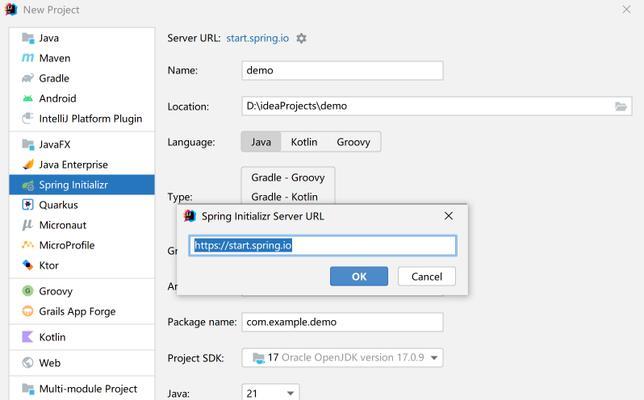Click the Gradle elephant icon

click(28, 78)
